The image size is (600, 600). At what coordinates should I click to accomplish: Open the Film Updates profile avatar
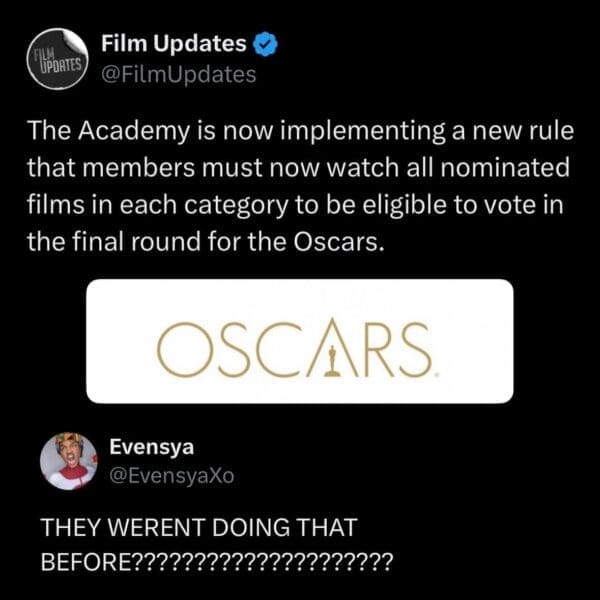coord(58,59)
